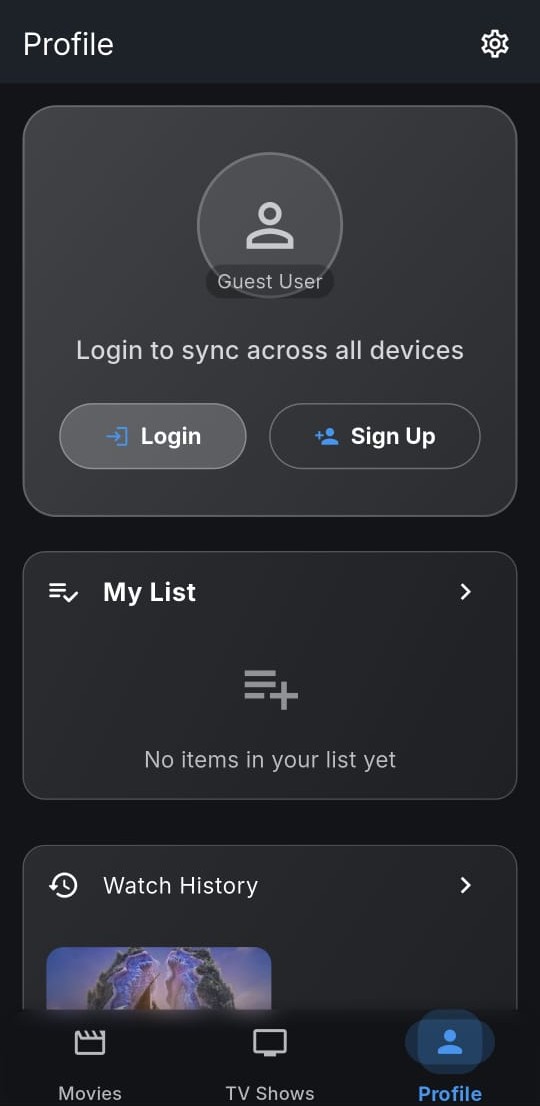Open the watch history movie thumbnail
The image size is (540, 1106).
(159, 978)
